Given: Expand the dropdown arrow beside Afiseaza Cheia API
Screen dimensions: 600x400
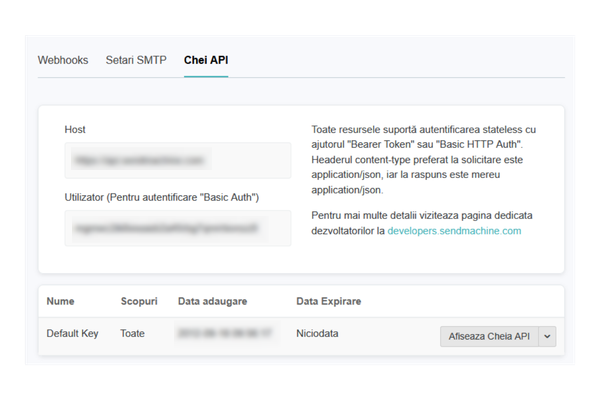Looking at the screenshot, I should click(x=547, y=337).
